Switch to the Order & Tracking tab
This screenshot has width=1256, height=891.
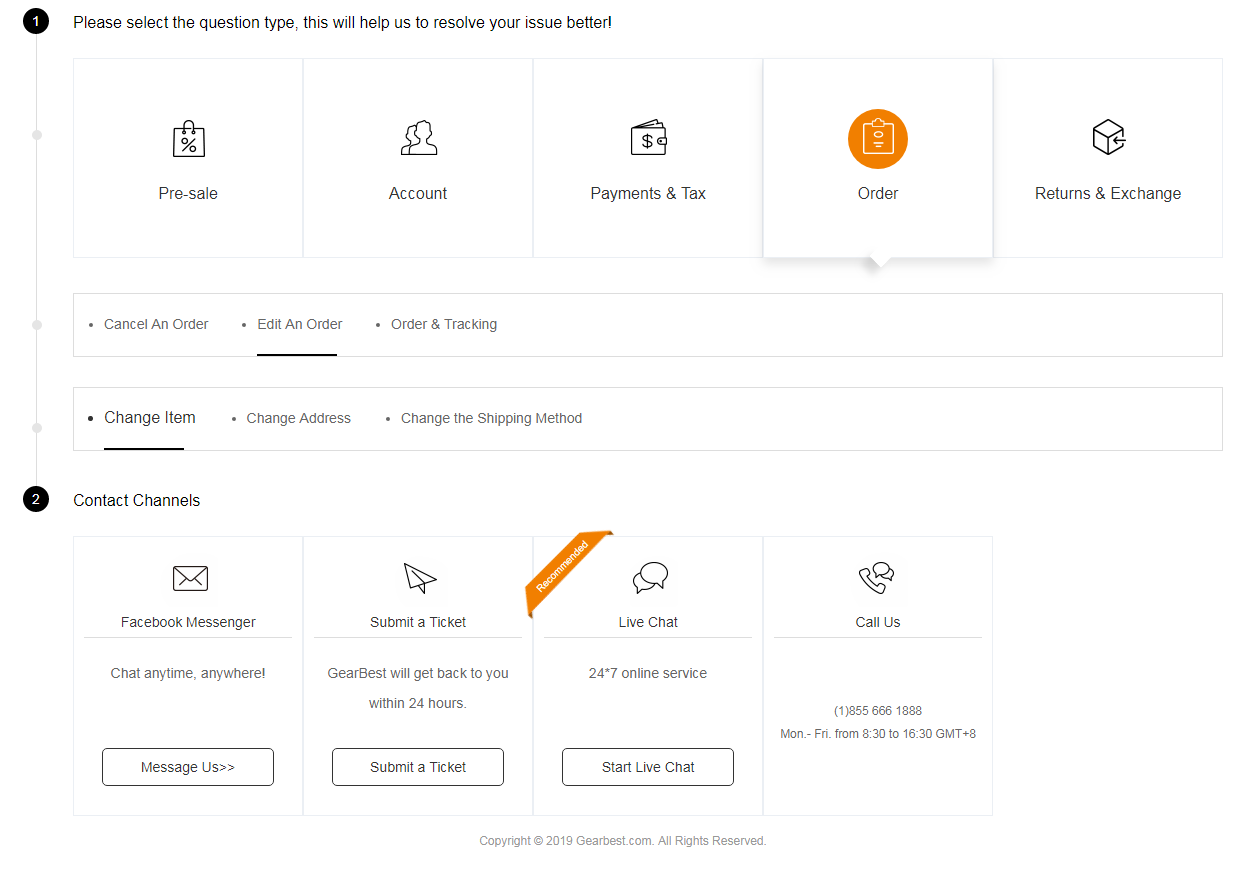(443, 324)
